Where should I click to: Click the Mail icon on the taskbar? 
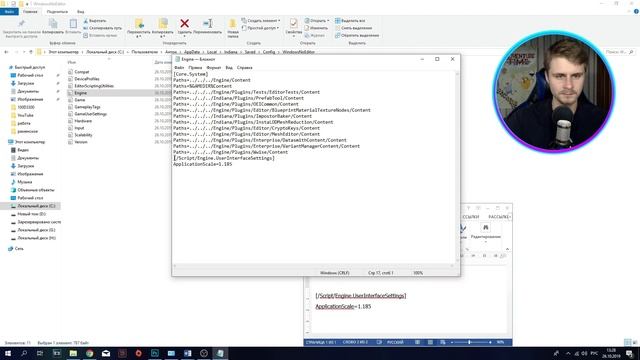coord(106,353)
